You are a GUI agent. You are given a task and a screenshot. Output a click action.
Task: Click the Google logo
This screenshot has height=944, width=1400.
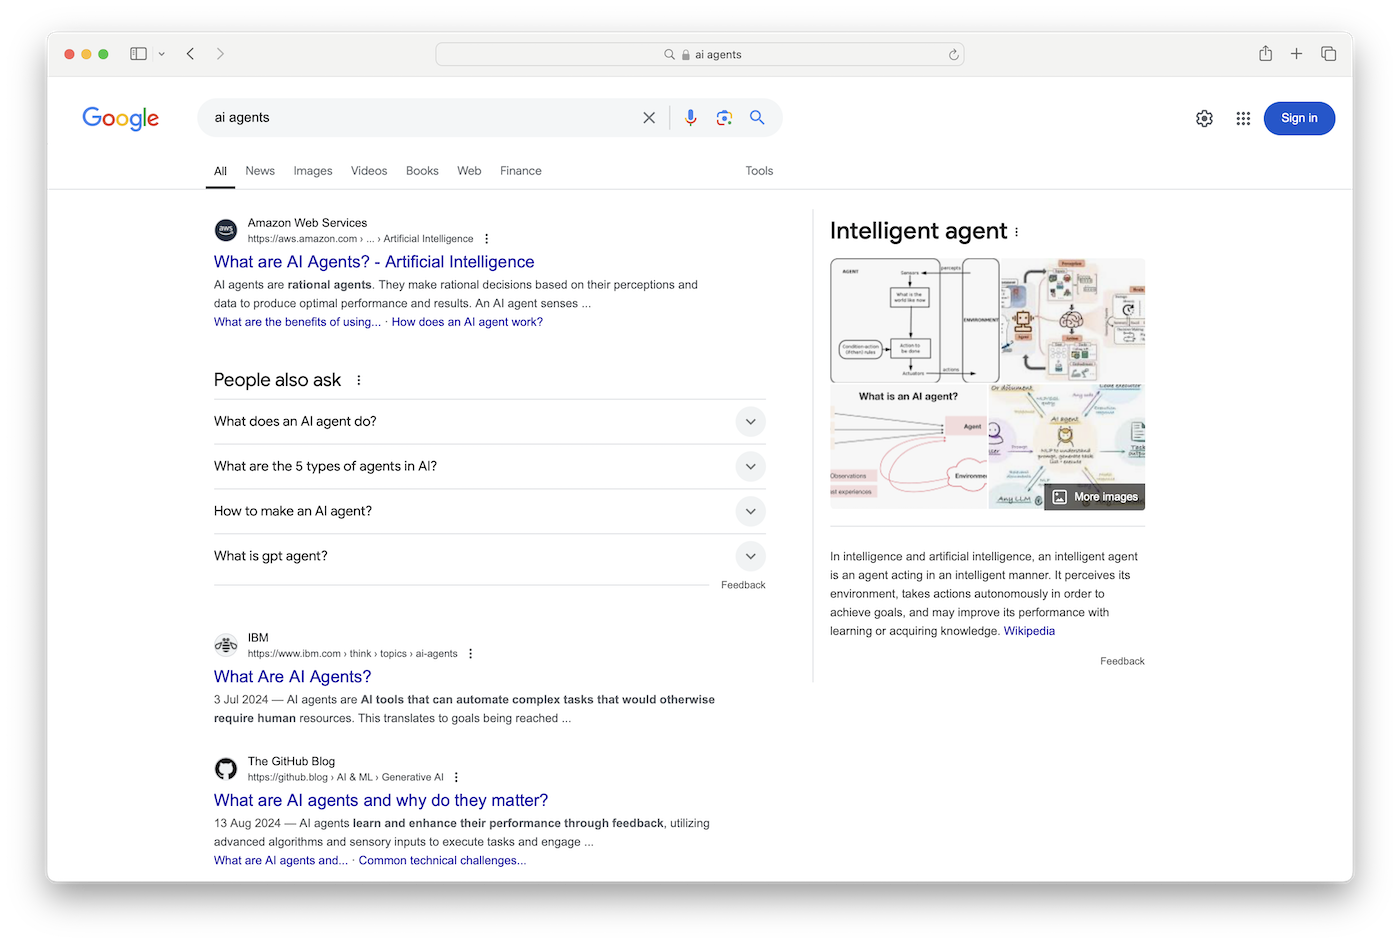(121, 118)
